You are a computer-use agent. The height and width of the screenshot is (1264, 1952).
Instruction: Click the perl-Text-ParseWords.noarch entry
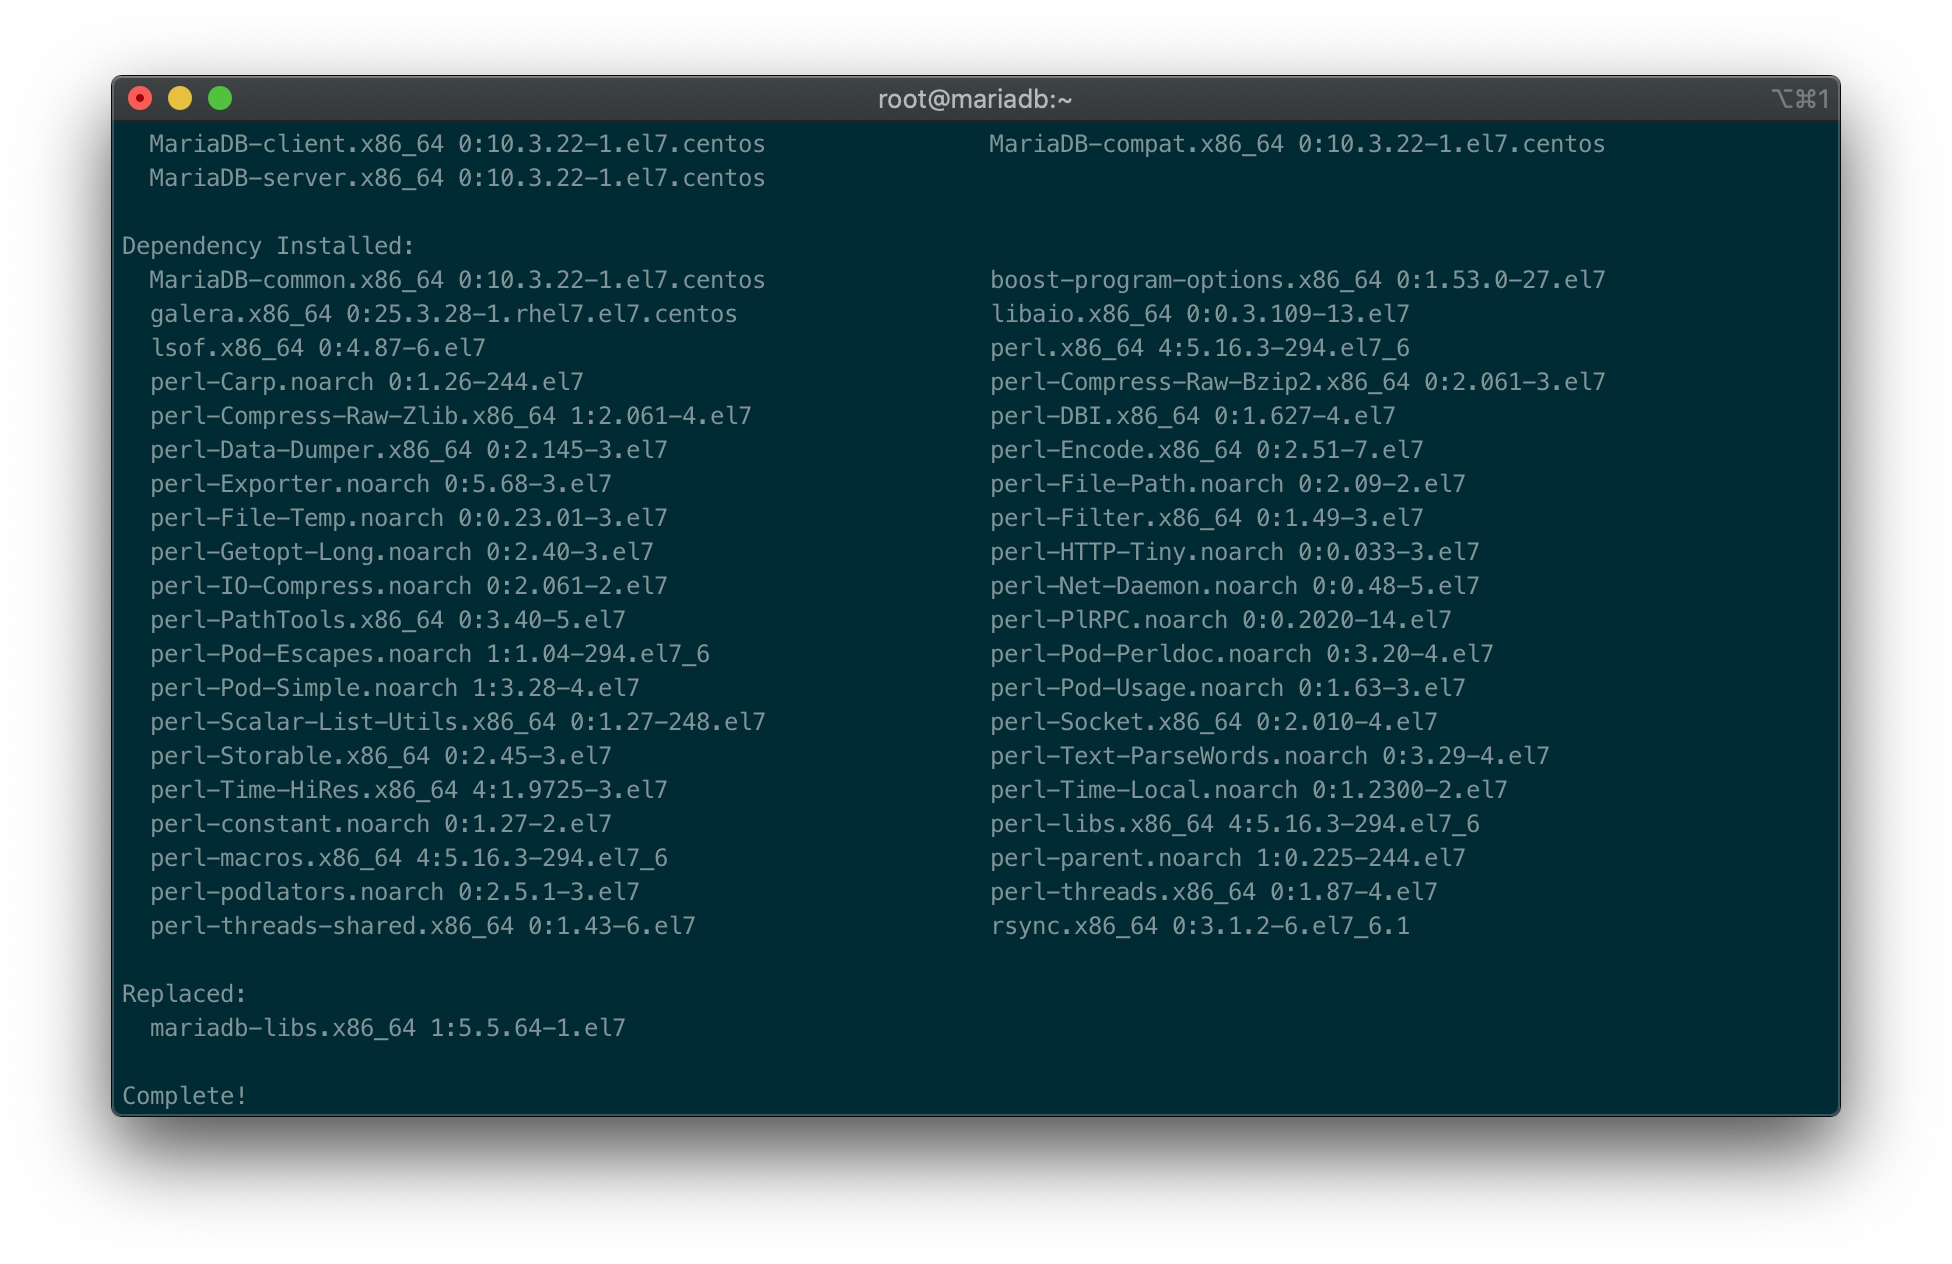pyautogui.click(x=1269, y=756)
